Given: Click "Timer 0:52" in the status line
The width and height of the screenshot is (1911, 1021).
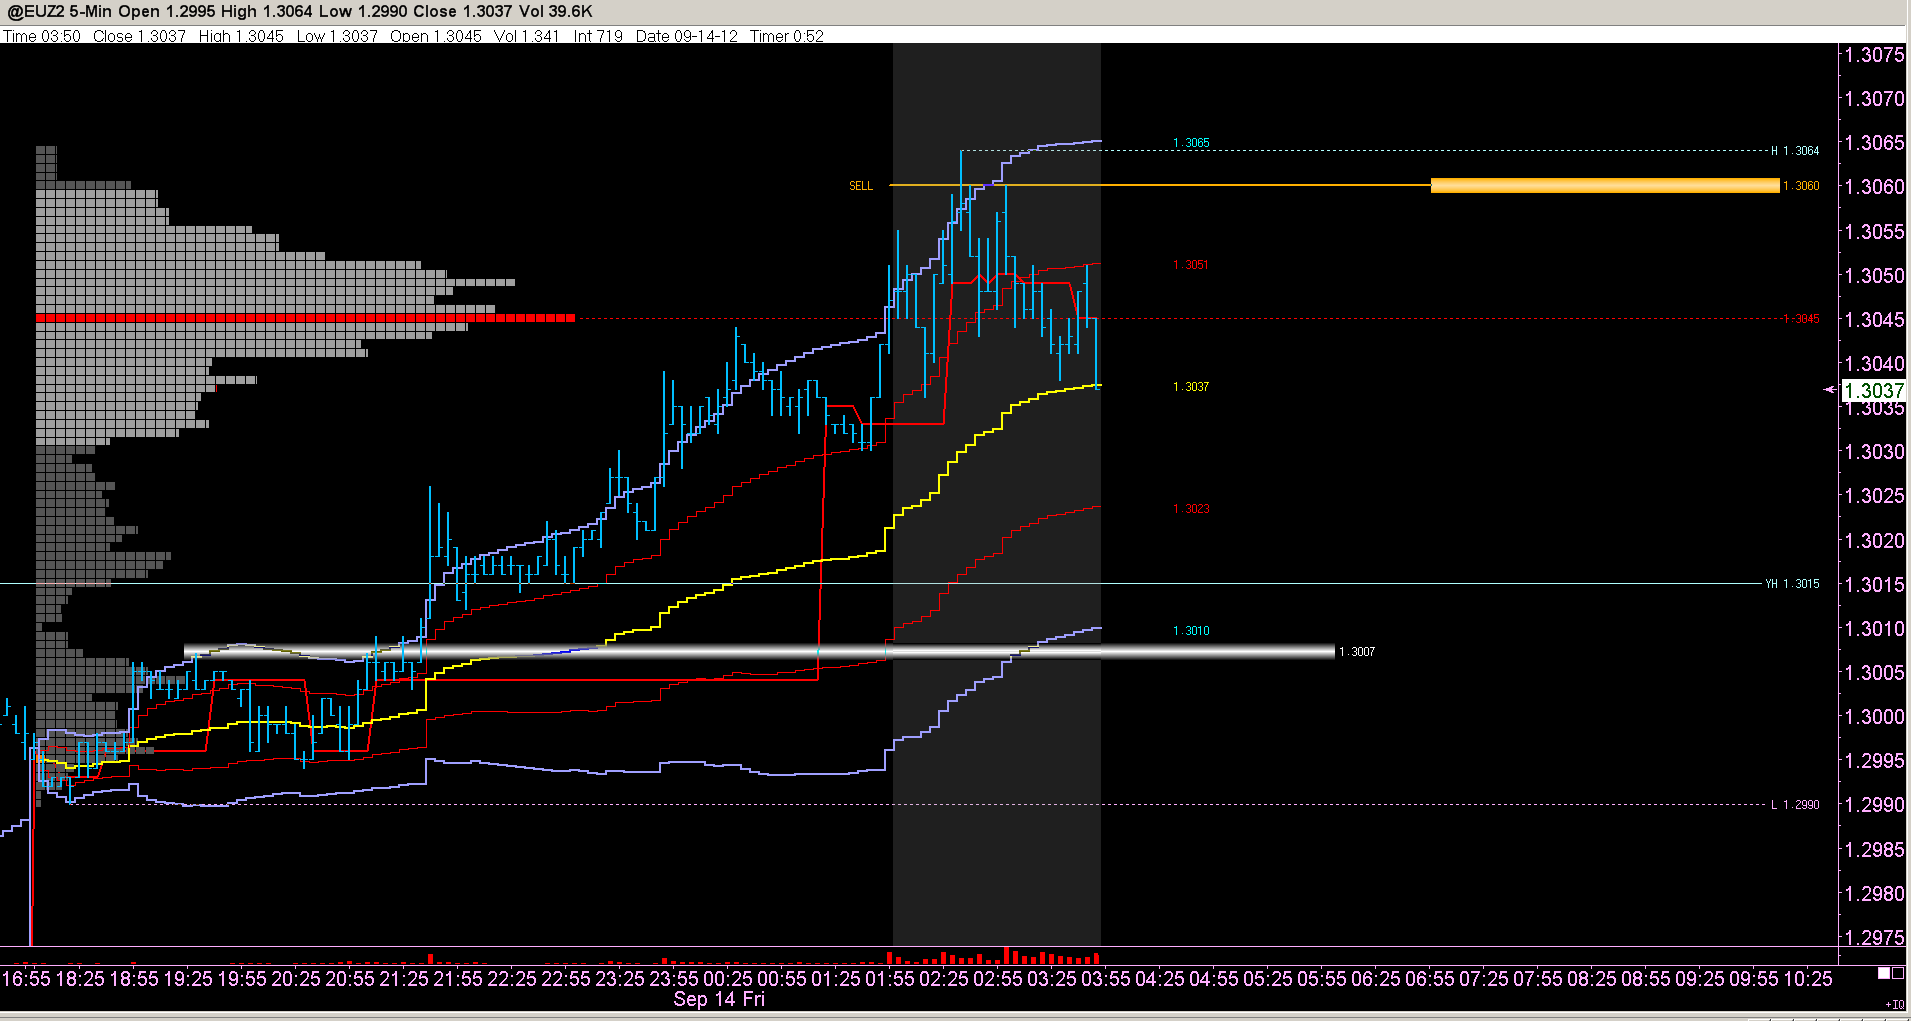Looking at the screenshot, I should click(x=787, y=36).
